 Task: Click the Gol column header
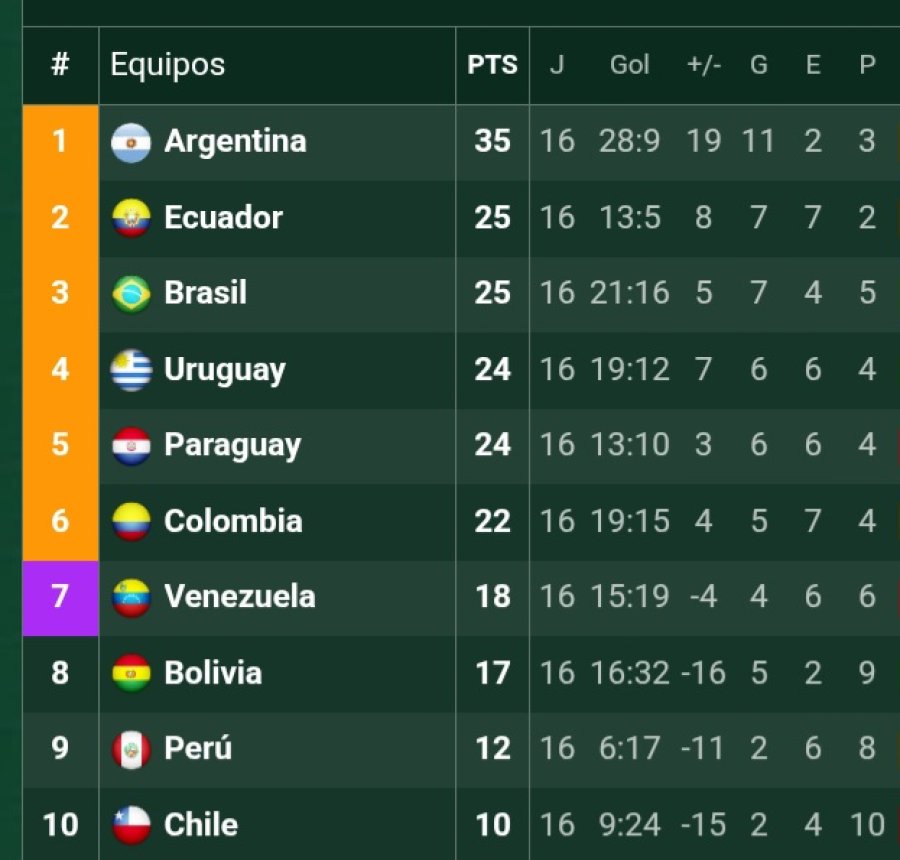(x=630, y=66)
